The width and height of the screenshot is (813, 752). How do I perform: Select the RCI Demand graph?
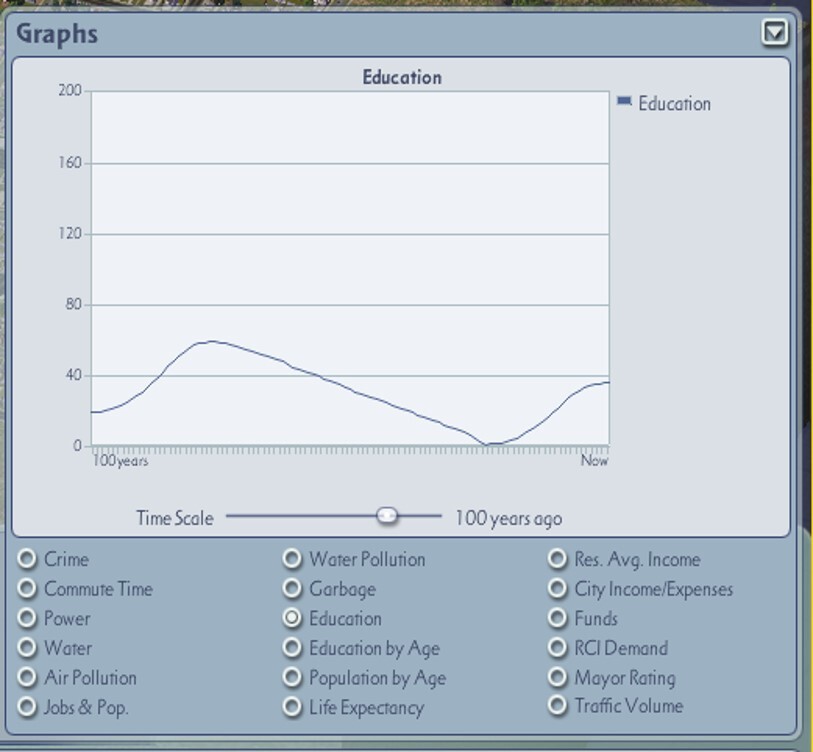coord(557,648)
